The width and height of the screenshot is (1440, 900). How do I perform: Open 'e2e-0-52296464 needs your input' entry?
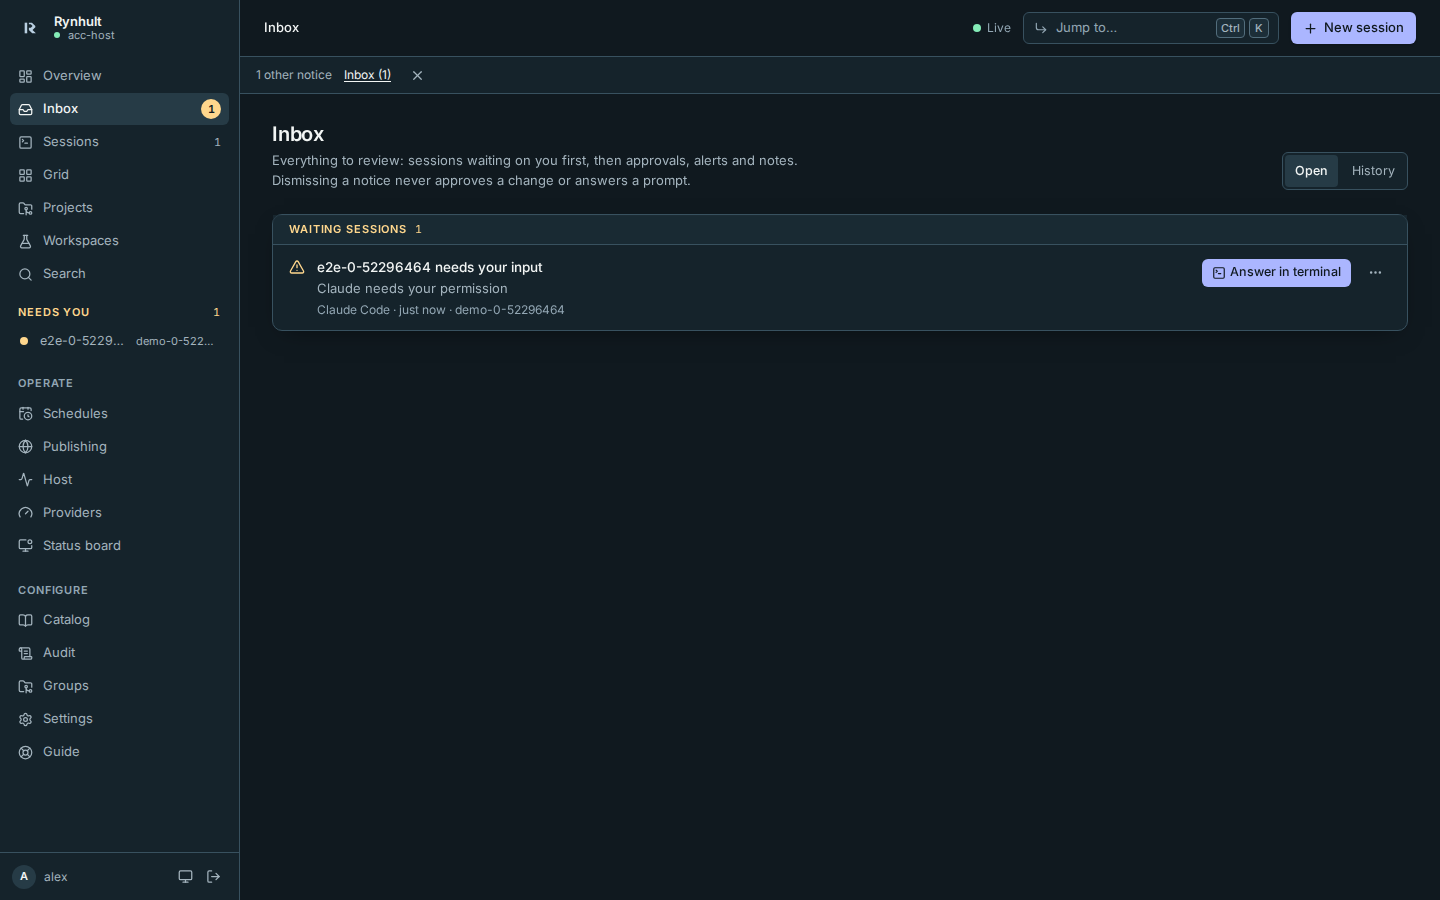tap(429, 267)
